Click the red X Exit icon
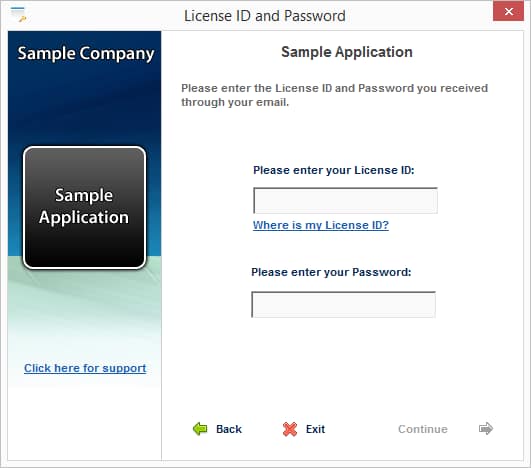The width and height of the screenshot is (531, 468). [290, 429]
